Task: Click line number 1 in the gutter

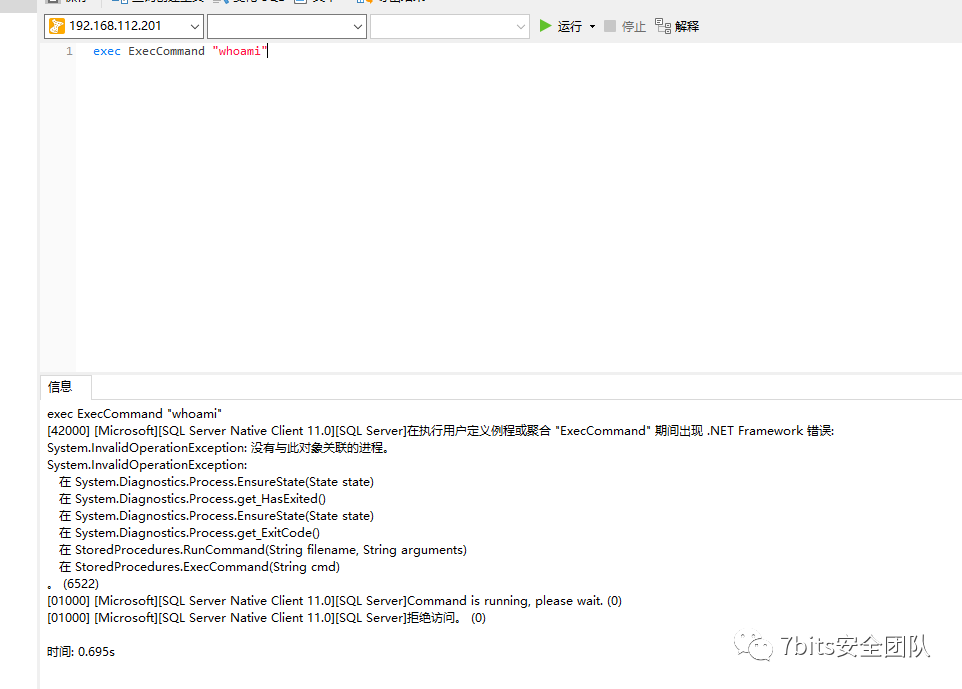Action: (69, 51)
